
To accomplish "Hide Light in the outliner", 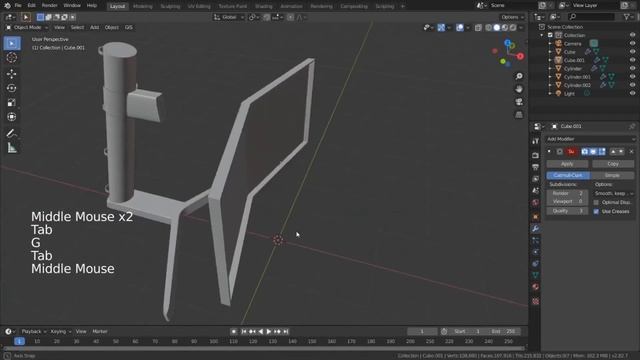I will click(632, 93).
